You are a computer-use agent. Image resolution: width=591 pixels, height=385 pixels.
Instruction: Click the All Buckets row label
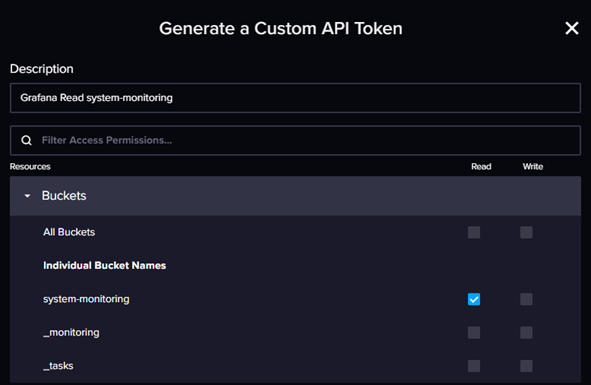click(x=69, y=232)
